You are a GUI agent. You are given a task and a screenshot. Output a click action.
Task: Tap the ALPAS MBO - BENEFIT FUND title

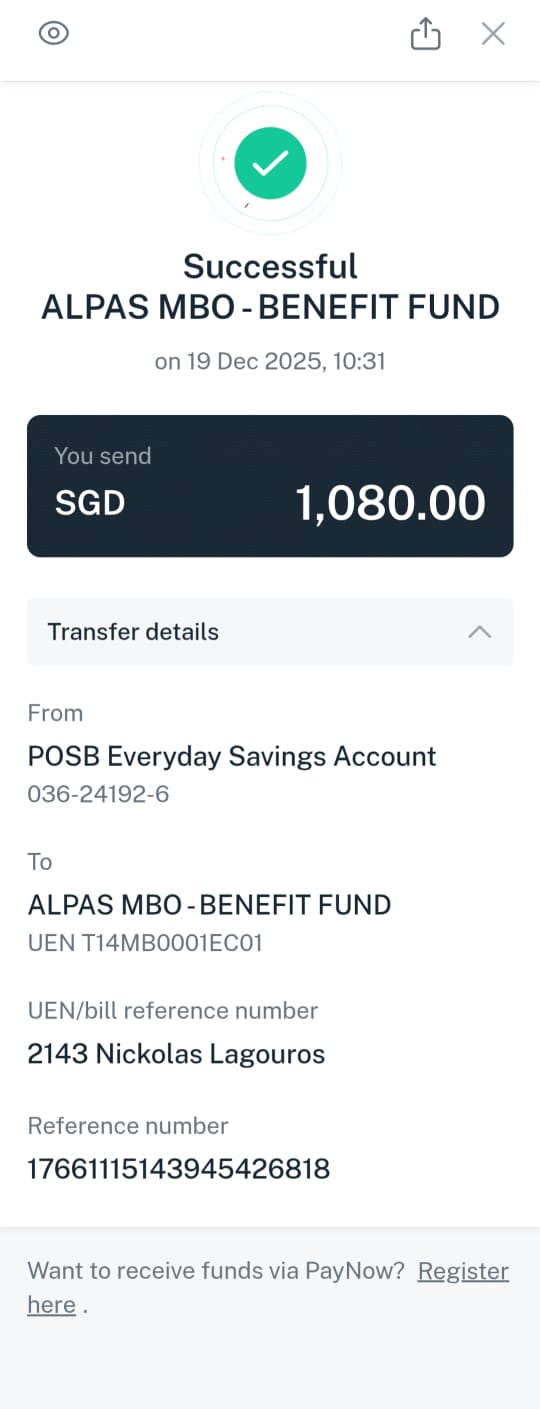point(270,307)
